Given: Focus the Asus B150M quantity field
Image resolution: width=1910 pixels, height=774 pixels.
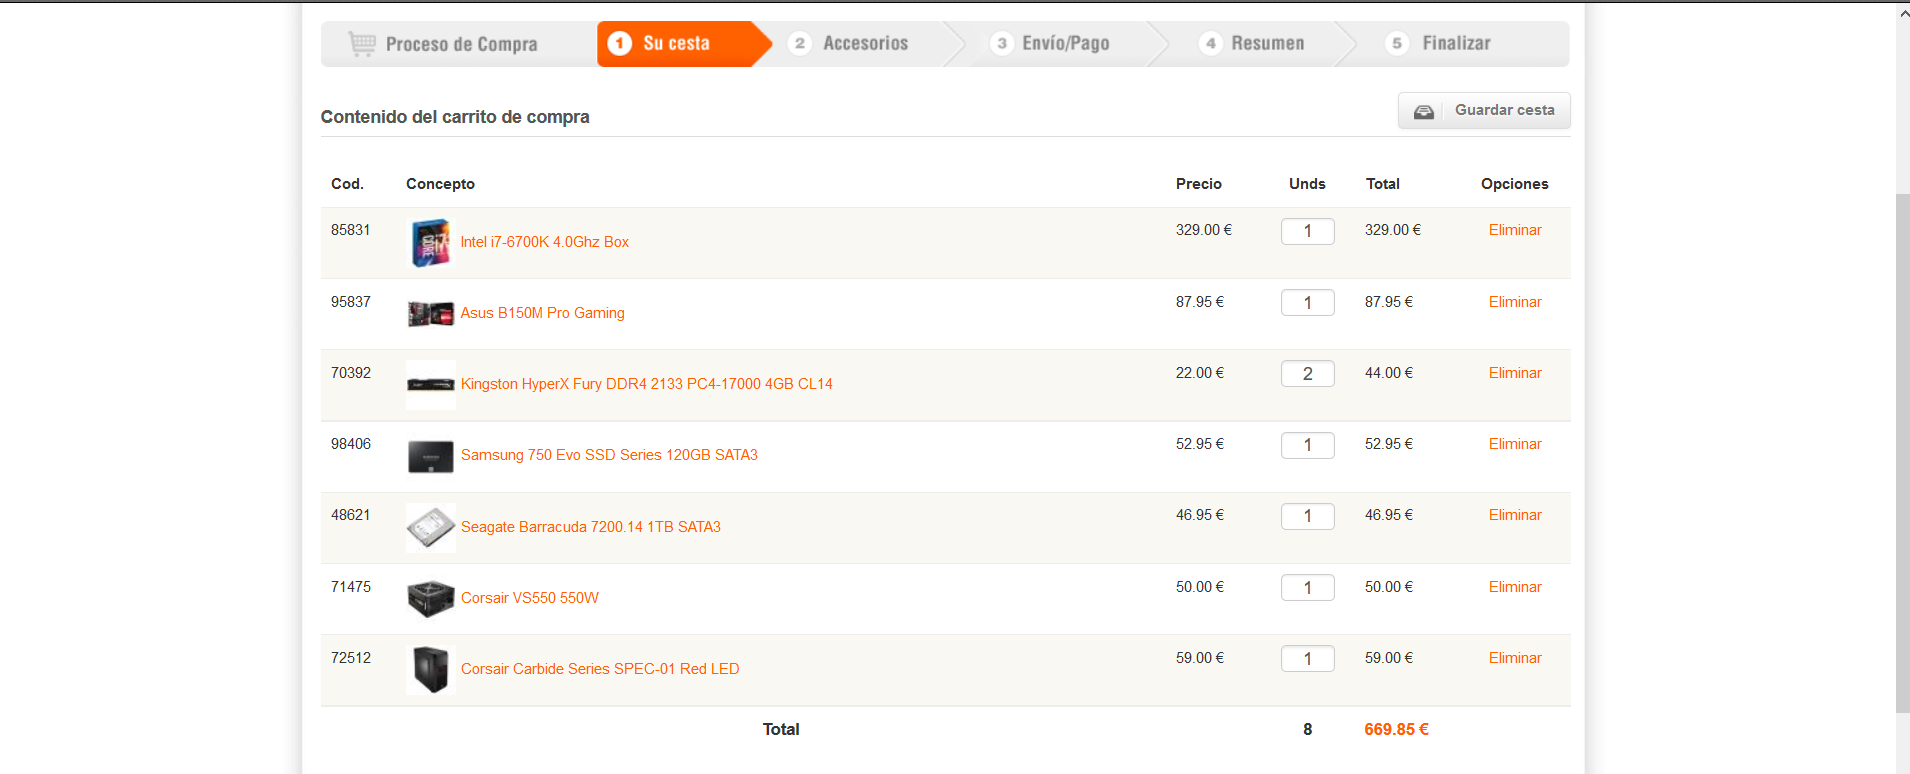Looking at the screenshot, I should click(1308, 303).
